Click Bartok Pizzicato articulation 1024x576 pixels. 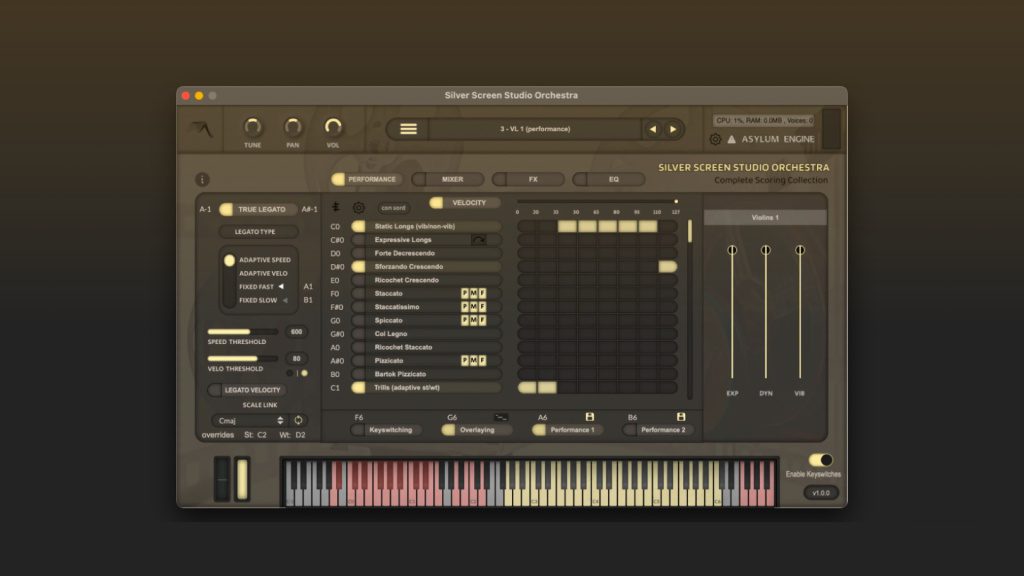click(x=427, y=374)
